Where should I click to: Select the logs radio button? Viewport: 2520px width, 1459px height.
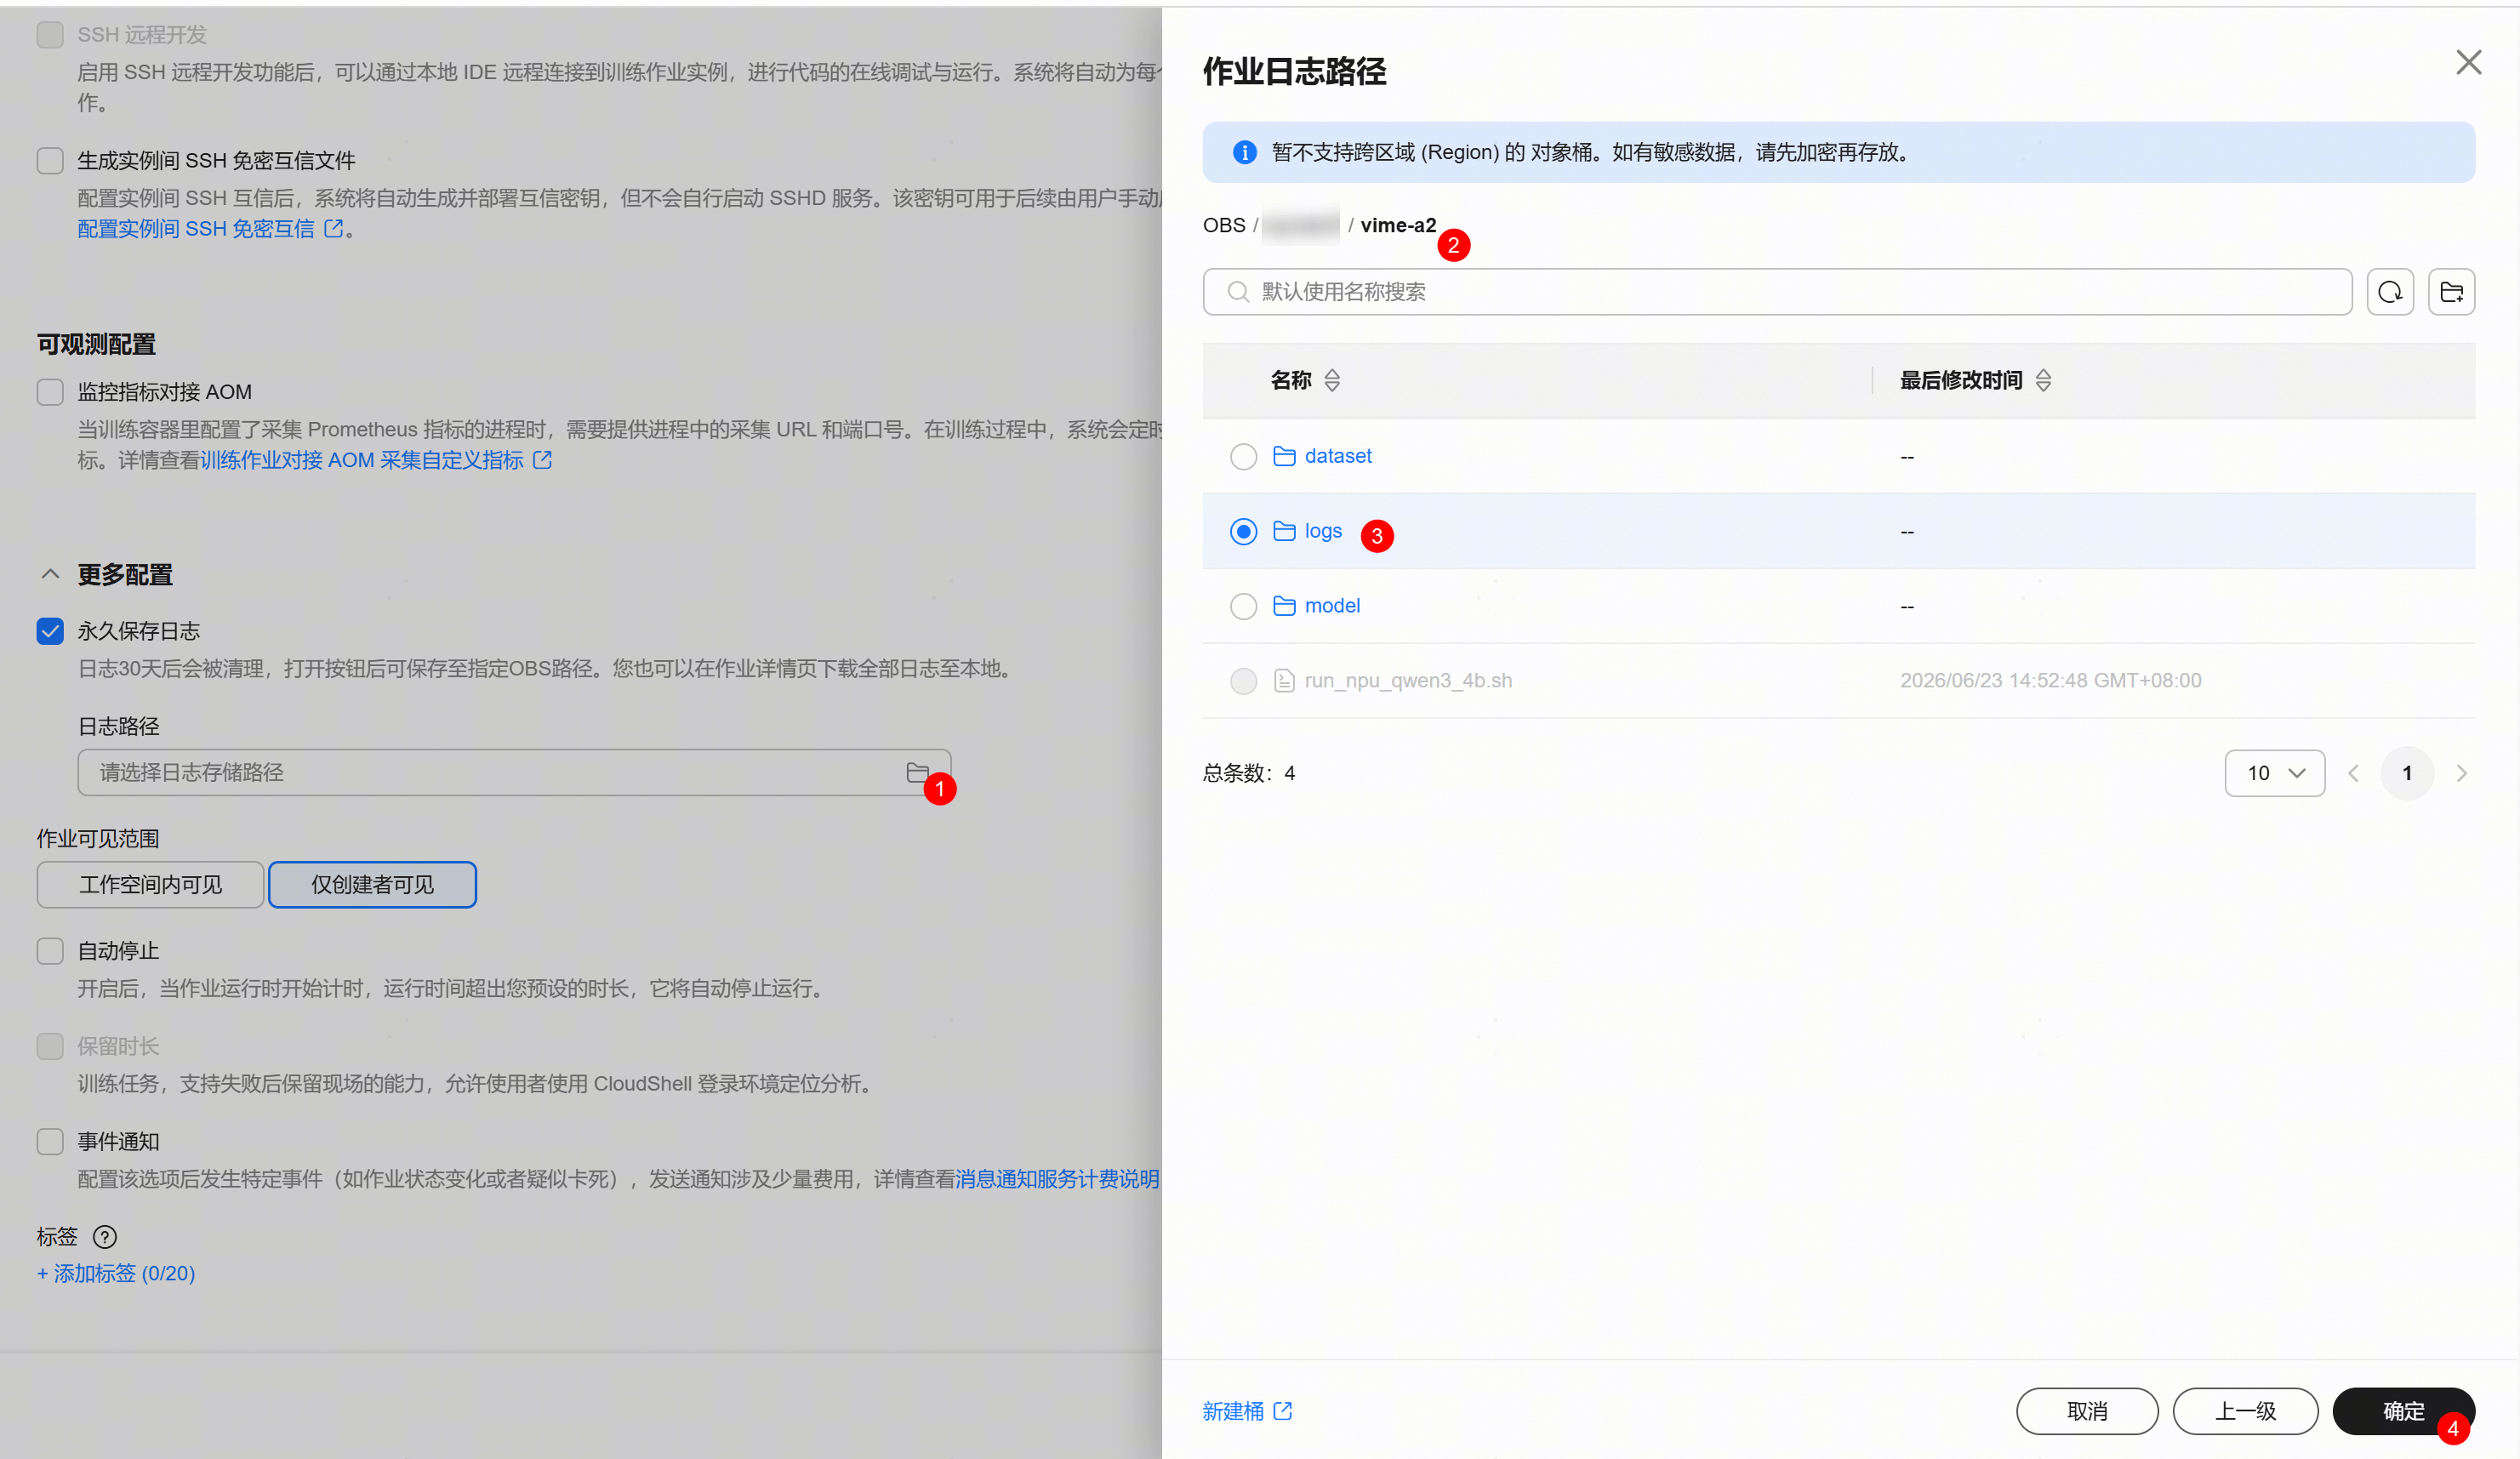tap(1243, 531)
